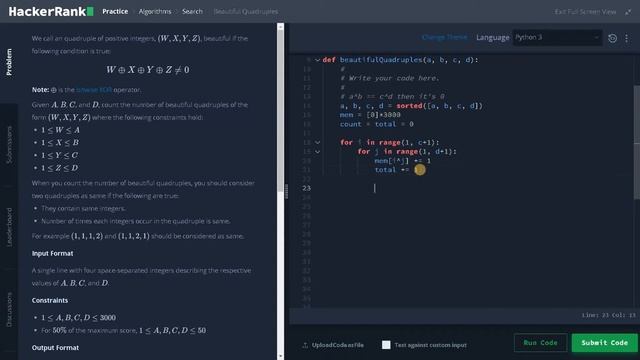Click the HackerRank logo
640x360 pixels.
click(51, 11)
